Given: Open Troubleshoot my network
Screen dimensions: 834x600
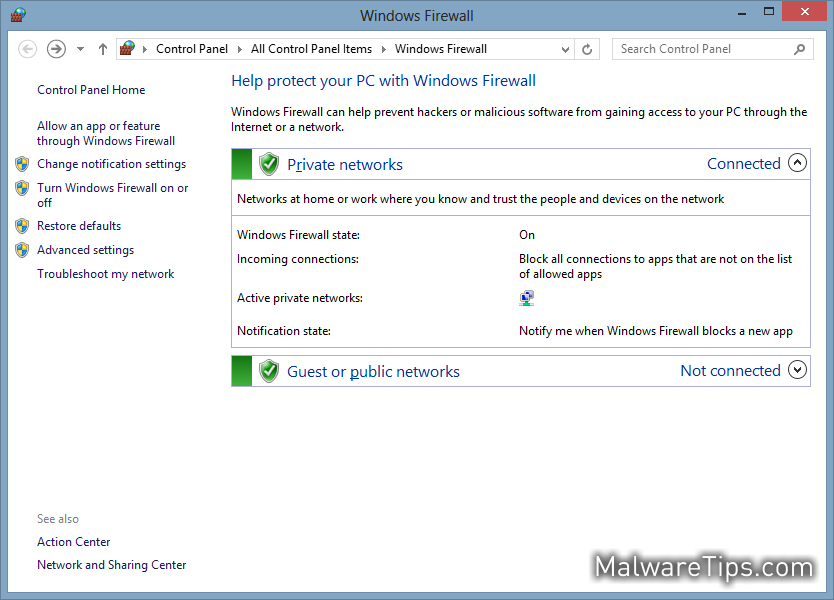Looking at the screenshot, I should pos(105,274).
